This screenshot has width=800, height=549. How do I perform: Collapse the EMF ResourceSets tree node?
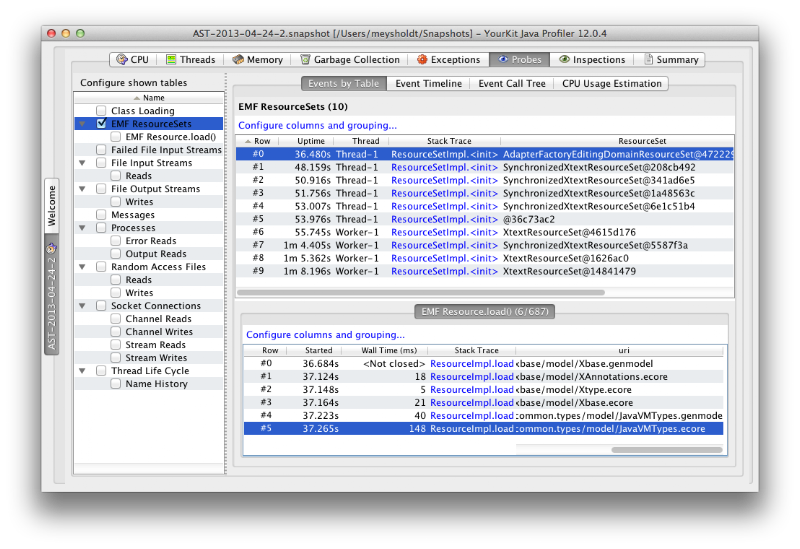pyautogui.click(x=82, y=124)
